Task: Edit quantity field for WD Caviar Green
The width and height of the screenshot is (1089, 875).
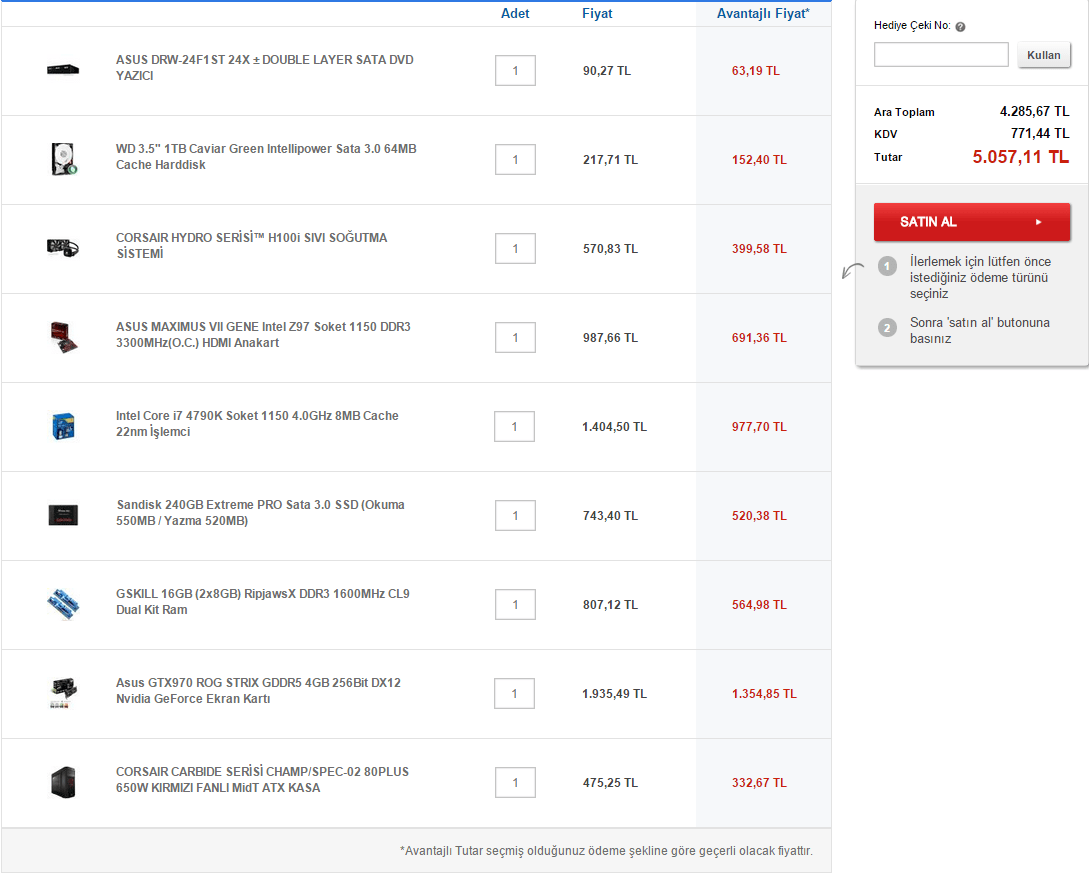Action: [515, 159]
